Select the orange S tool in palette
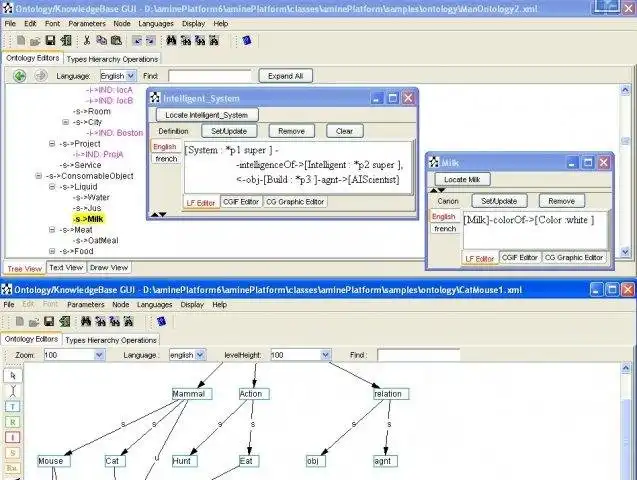 [13, 453]
